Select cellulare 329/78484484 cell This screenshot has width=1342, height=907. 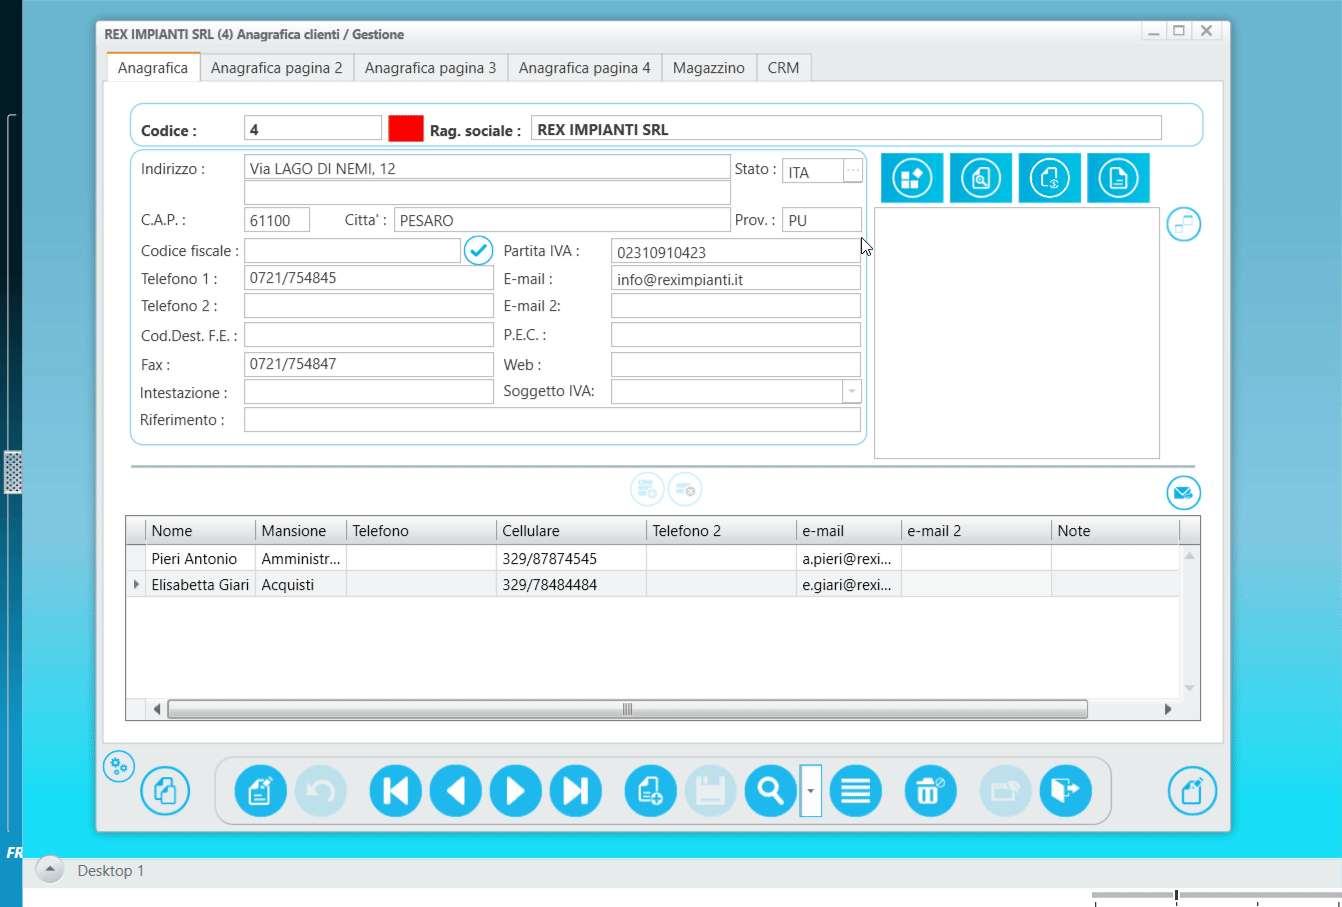point(572,584)
